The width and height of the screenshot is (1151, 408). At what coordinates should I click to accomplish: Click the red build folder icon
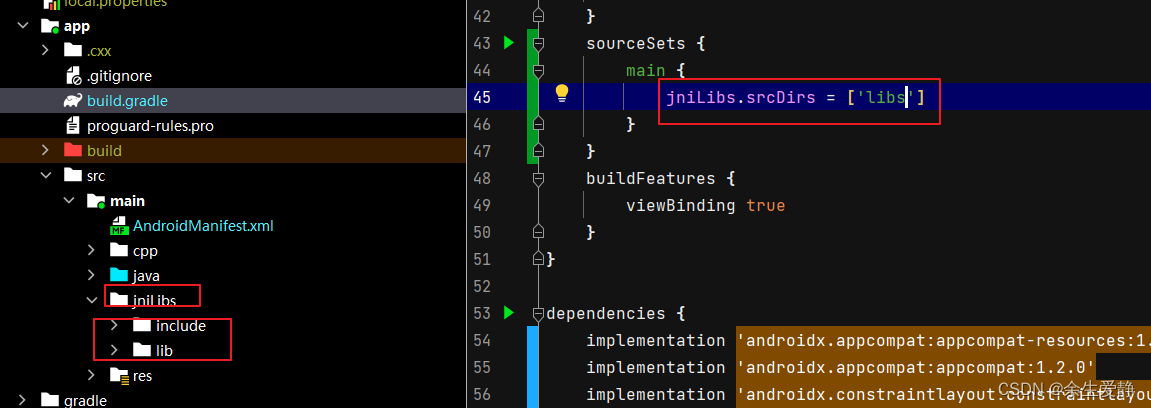point(73,150)
